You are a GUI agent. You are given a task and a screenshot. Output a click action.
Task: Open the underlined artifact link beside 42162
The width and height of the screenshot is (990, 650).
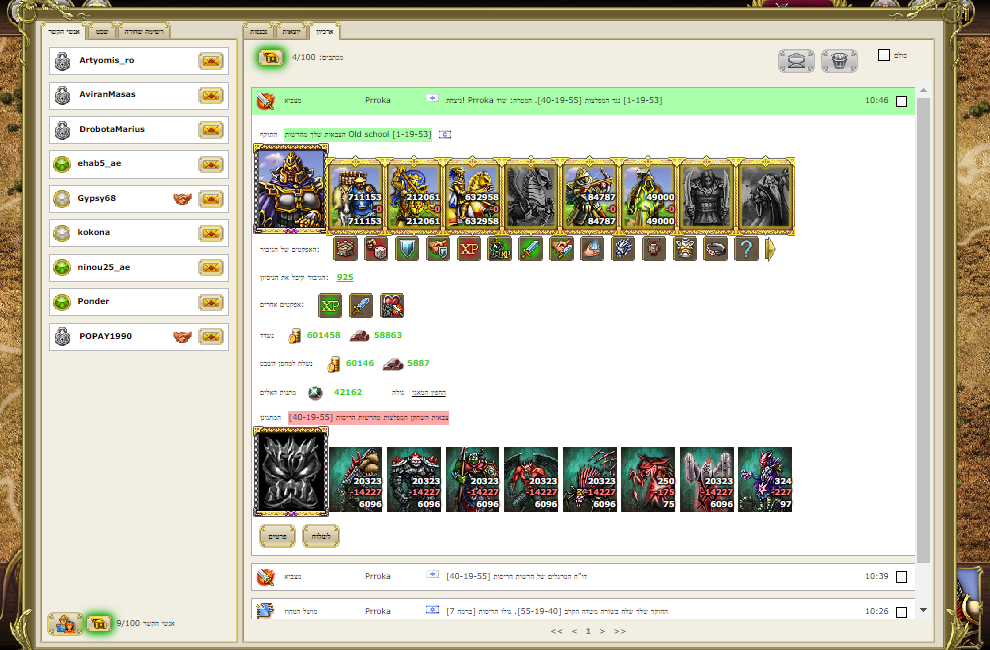coord(429,393)
